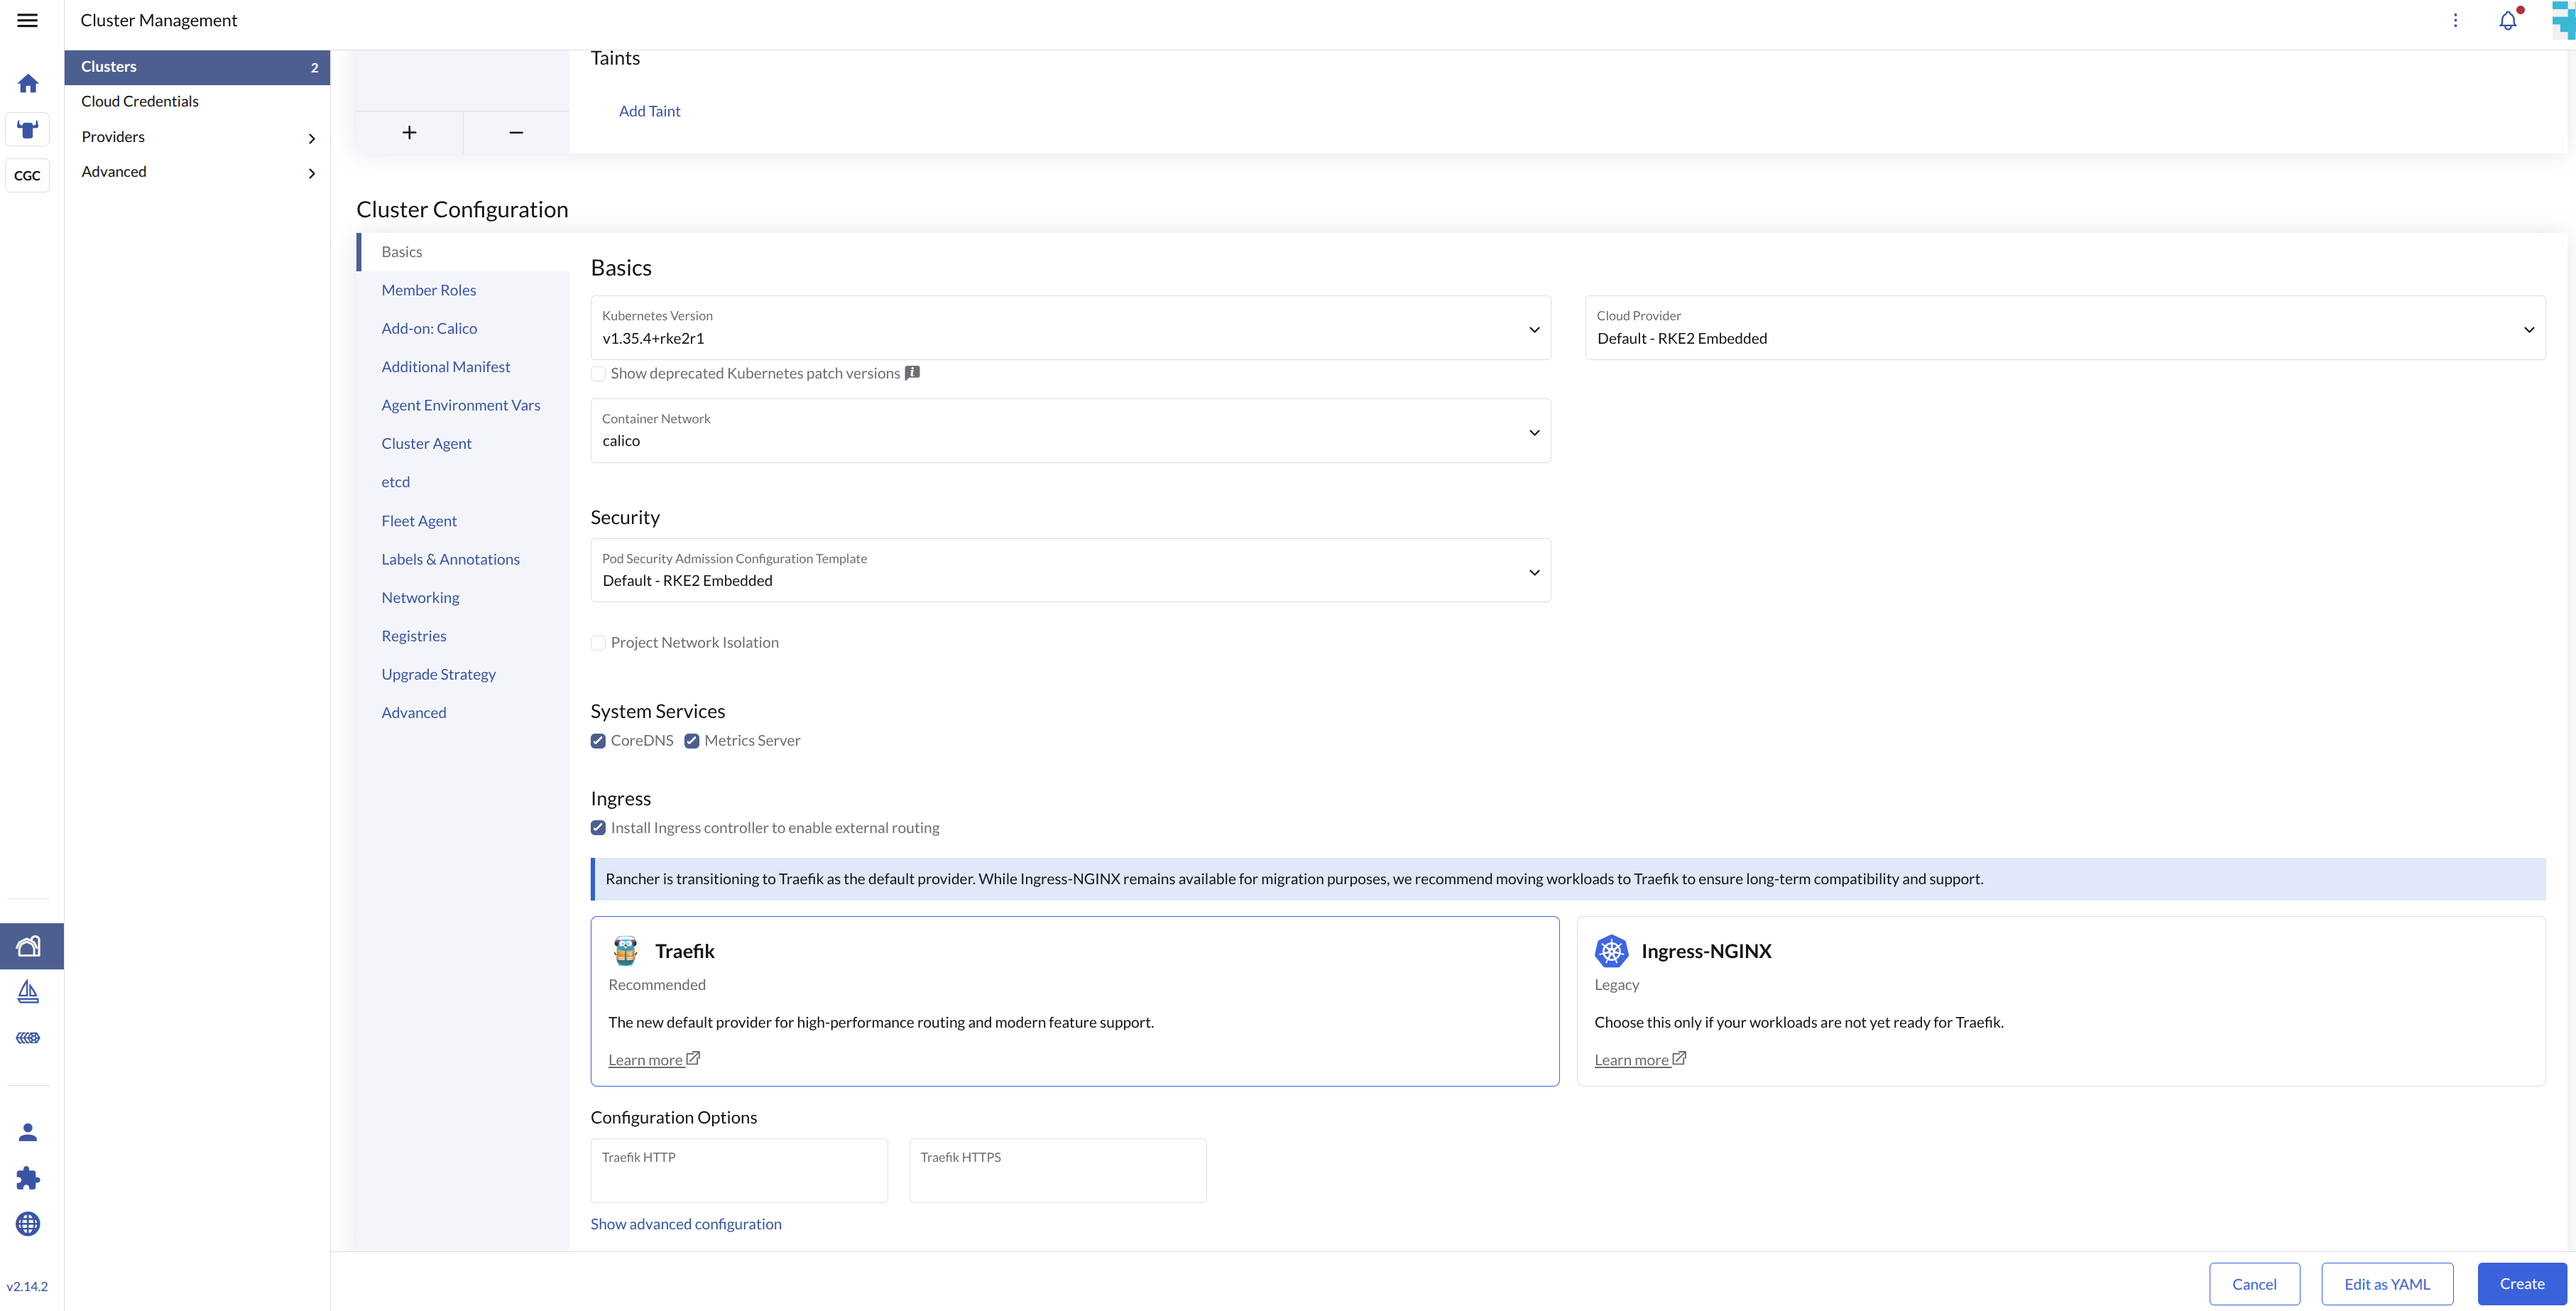This screenshot has height=1311, width=2576.
Task: Open Users & Authentication person icon
Action: pyautogui.click(x=28, y=1132)
